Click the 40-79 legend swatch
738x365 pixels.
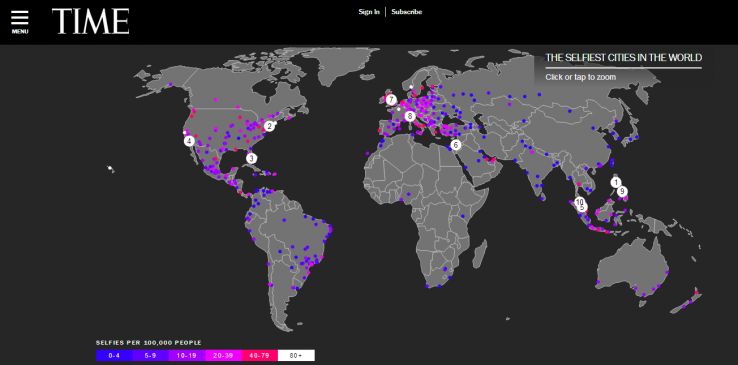pos(260,356)
